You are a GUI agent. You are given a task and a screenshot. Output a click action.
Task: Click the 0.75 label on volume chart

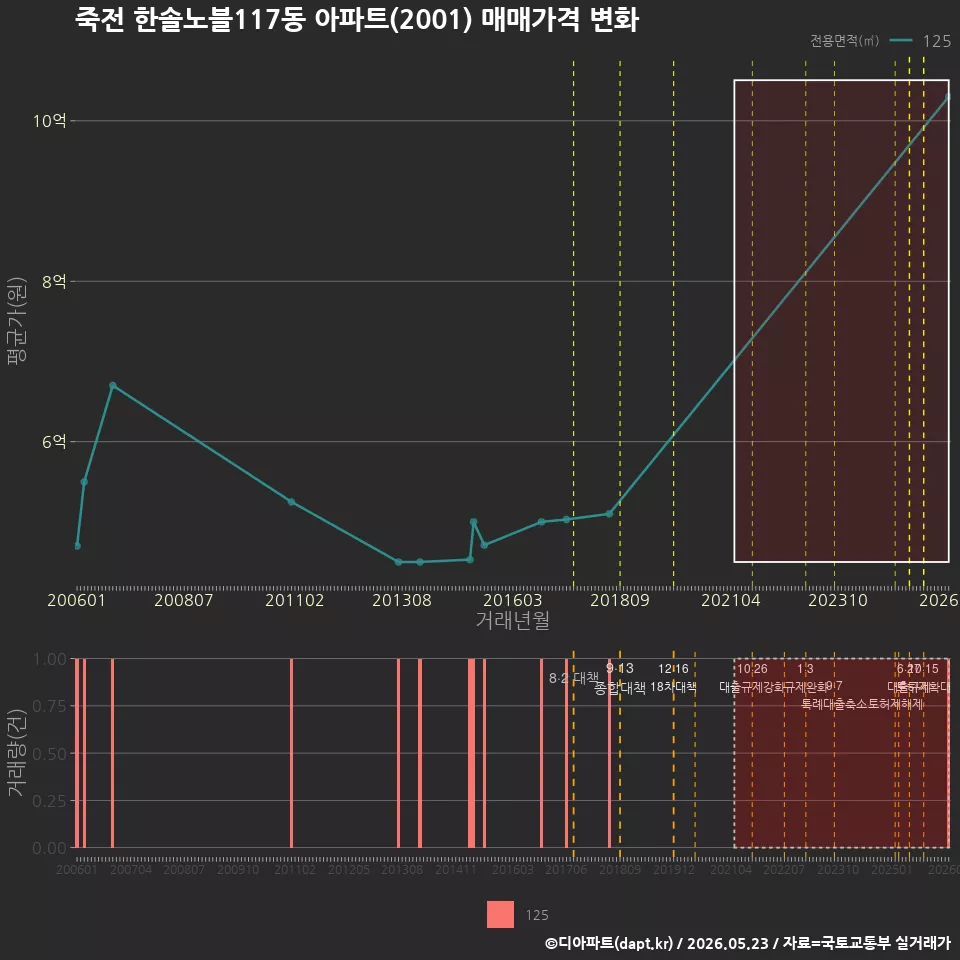pos(49,707)
